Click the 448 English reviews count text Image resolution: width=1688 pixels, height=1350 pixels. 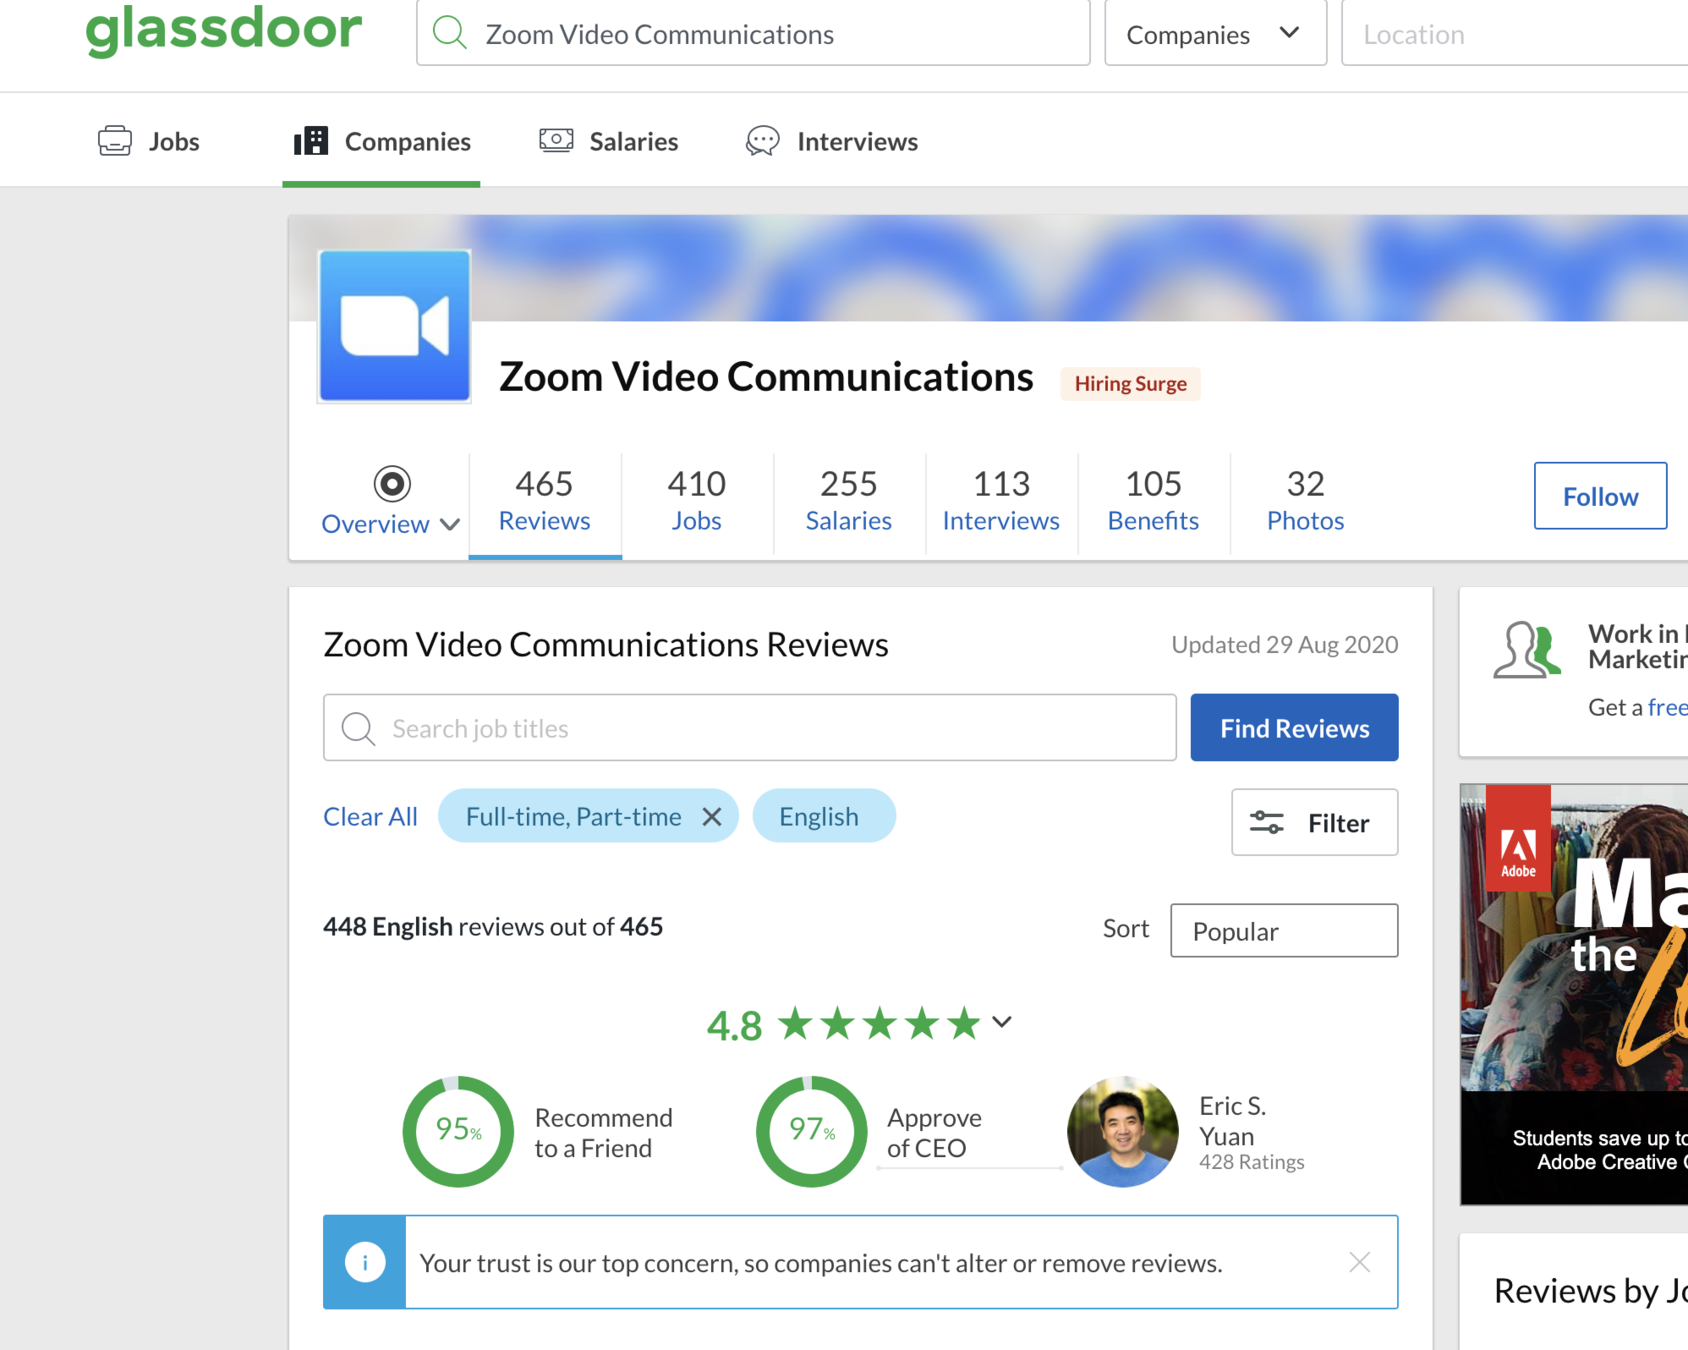click(493, 927)
